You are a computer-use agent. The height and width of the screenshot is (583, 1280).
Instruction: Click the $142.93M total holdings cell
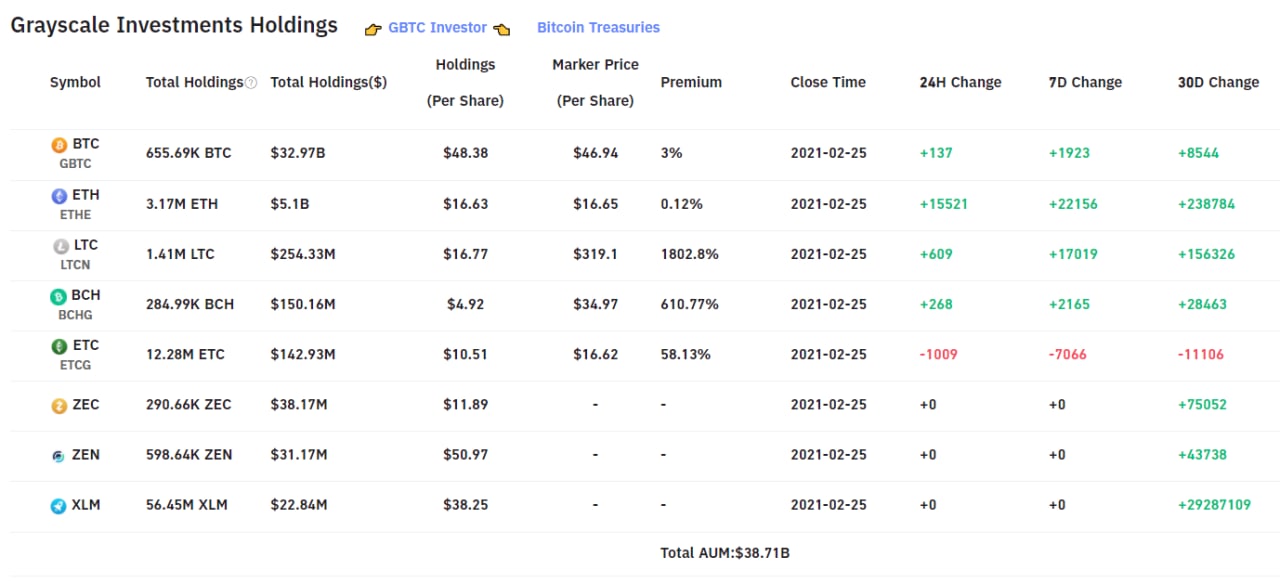click(x=303, y=354)
